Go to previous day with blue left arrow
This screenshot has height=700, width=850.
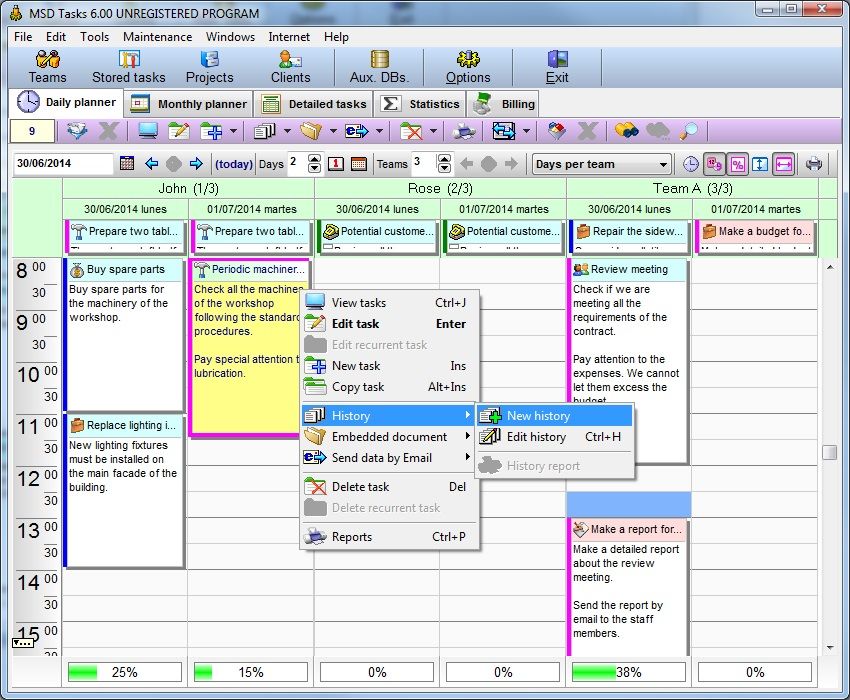(151, 163)
